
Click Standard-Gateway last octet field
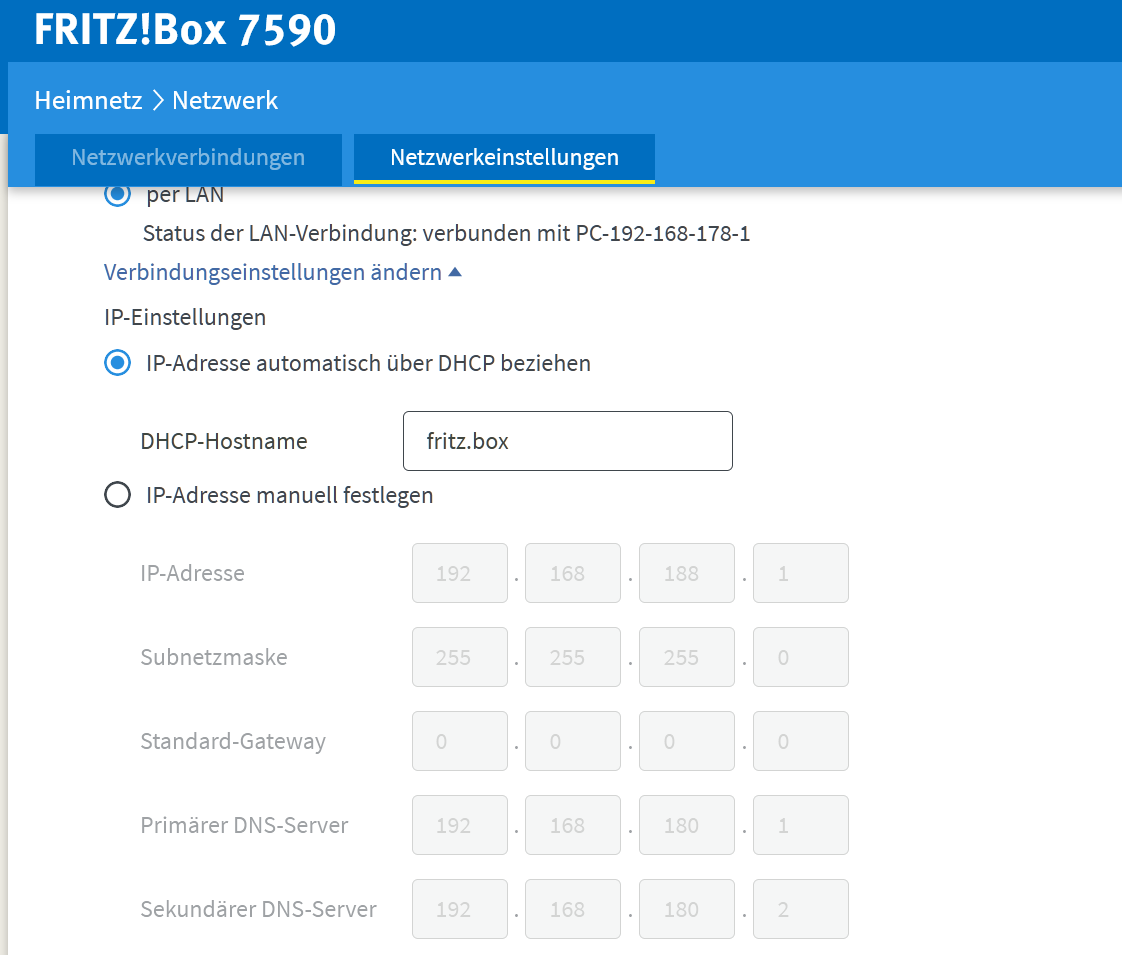(801, 741)
